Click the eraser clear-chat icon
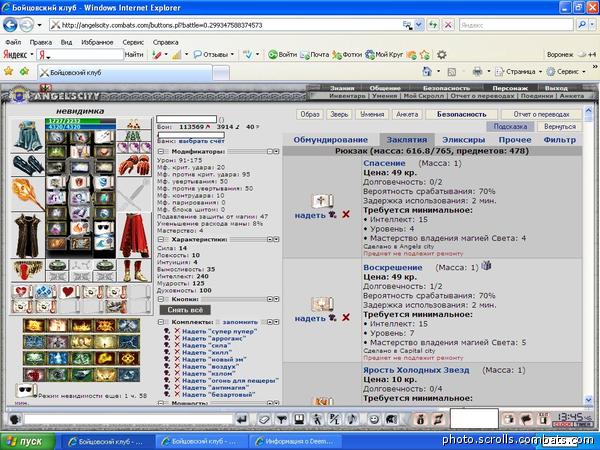Viewport: 600px width, 450px height. pos(264,420)
